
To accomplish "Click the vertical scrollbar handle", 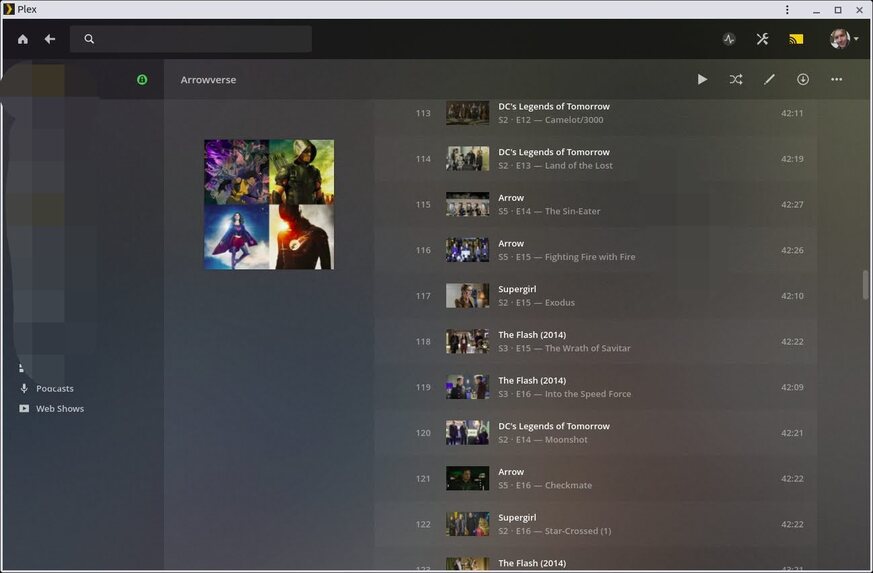I will tap(865, 285).
